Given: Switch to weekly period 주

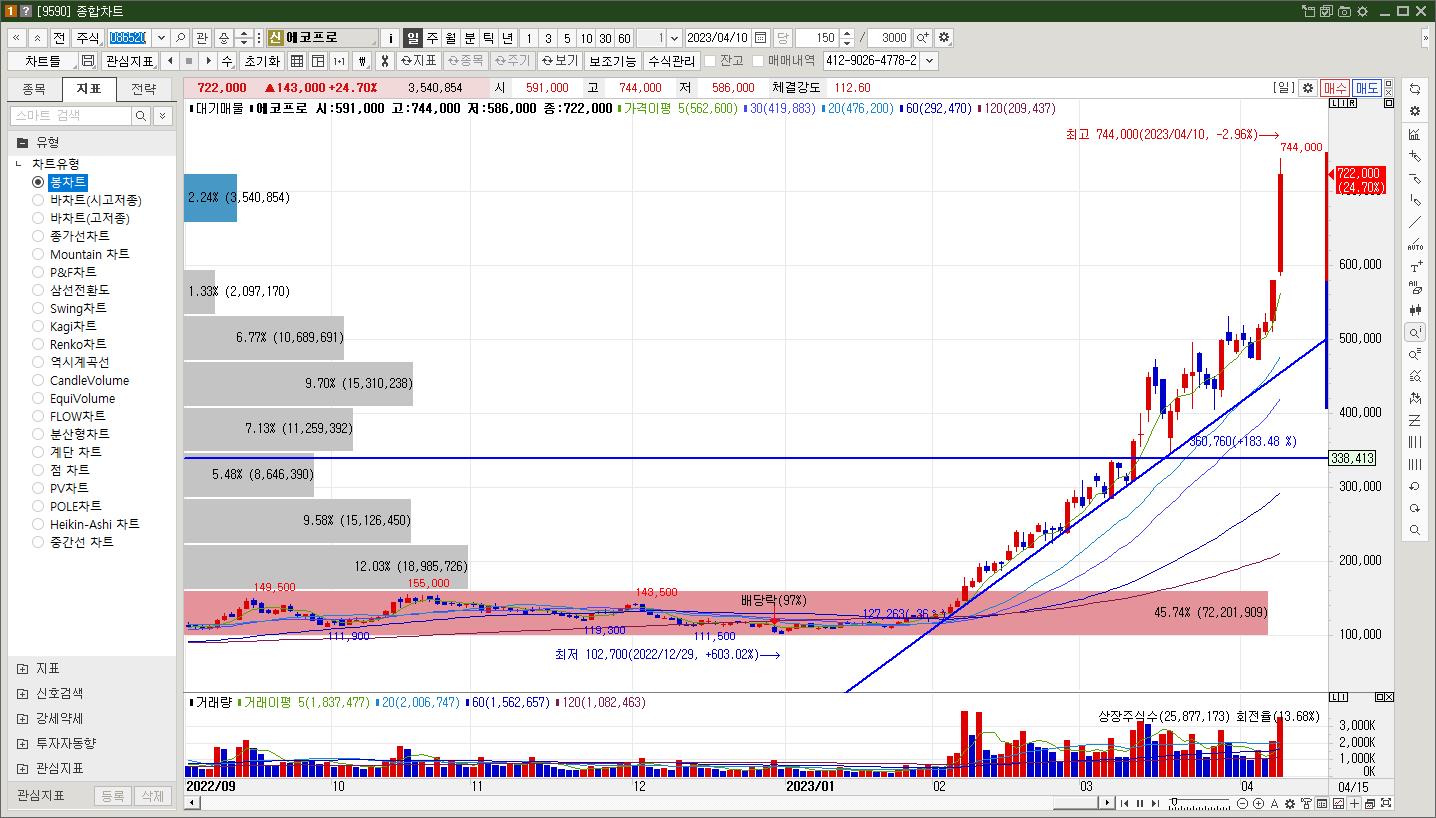Looking at the screenshot, I should (x=432, y=38).
